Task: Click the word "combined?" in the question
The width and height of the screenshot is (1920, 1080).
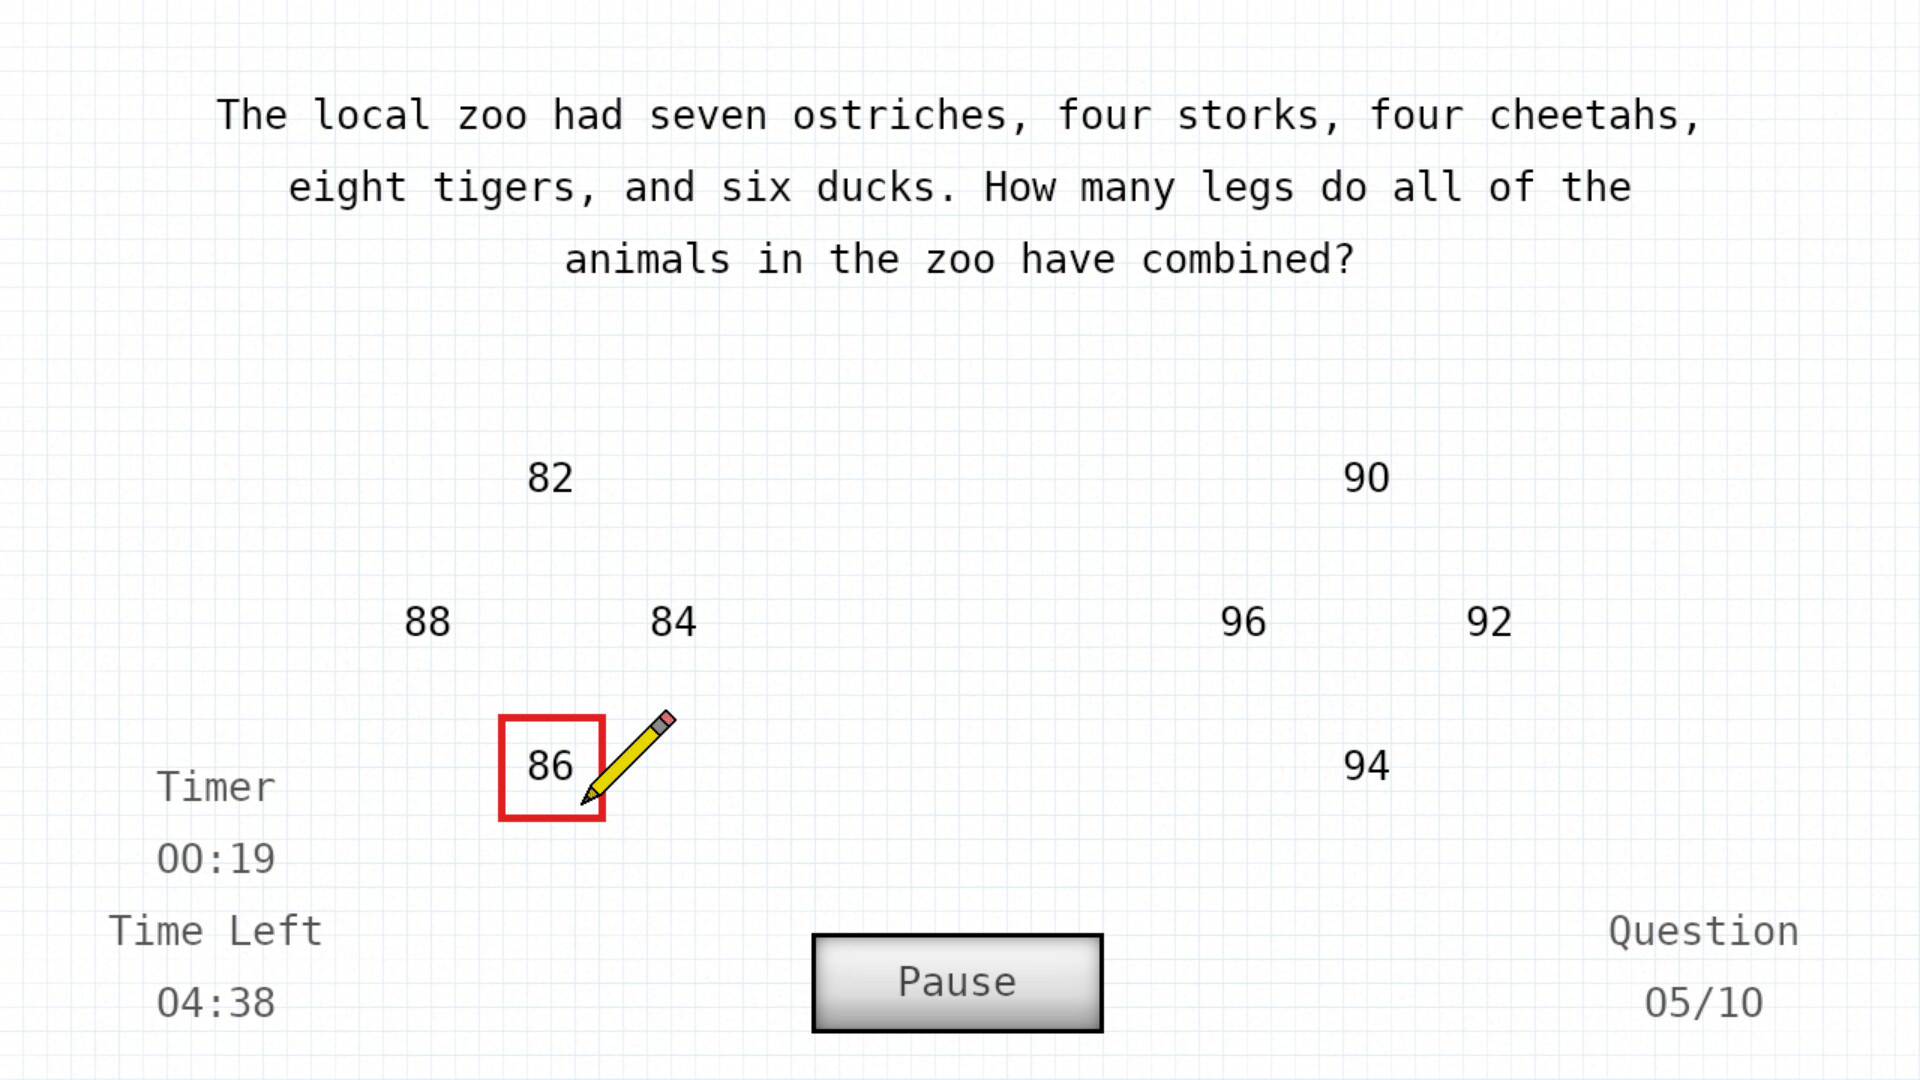Action: point(1247,260)
